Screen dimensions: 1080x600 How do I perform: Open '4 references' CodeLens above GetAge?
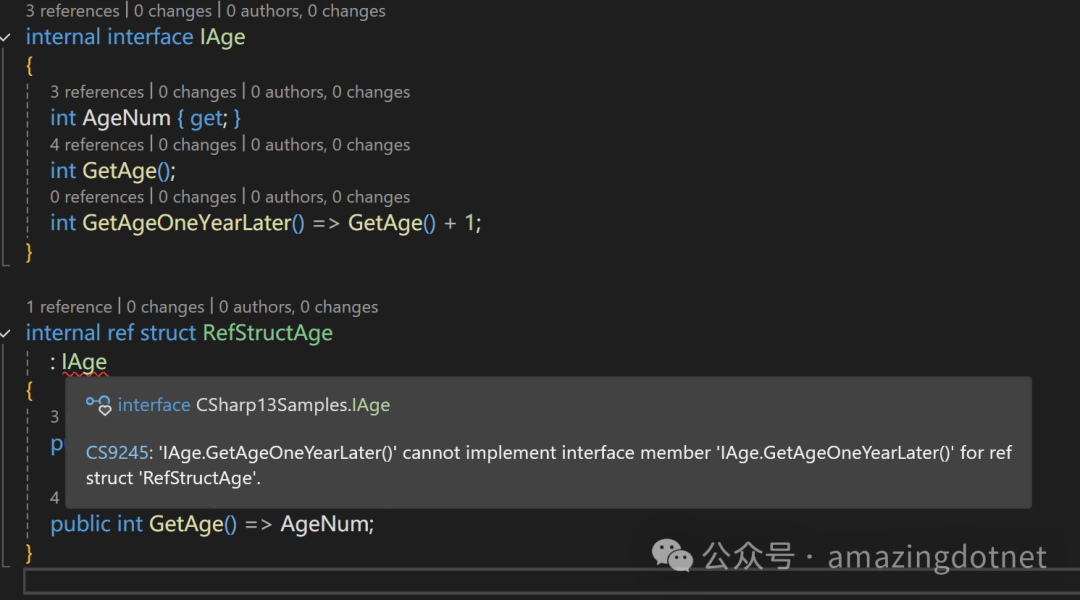pyautogui.click(x=96, y=144)
